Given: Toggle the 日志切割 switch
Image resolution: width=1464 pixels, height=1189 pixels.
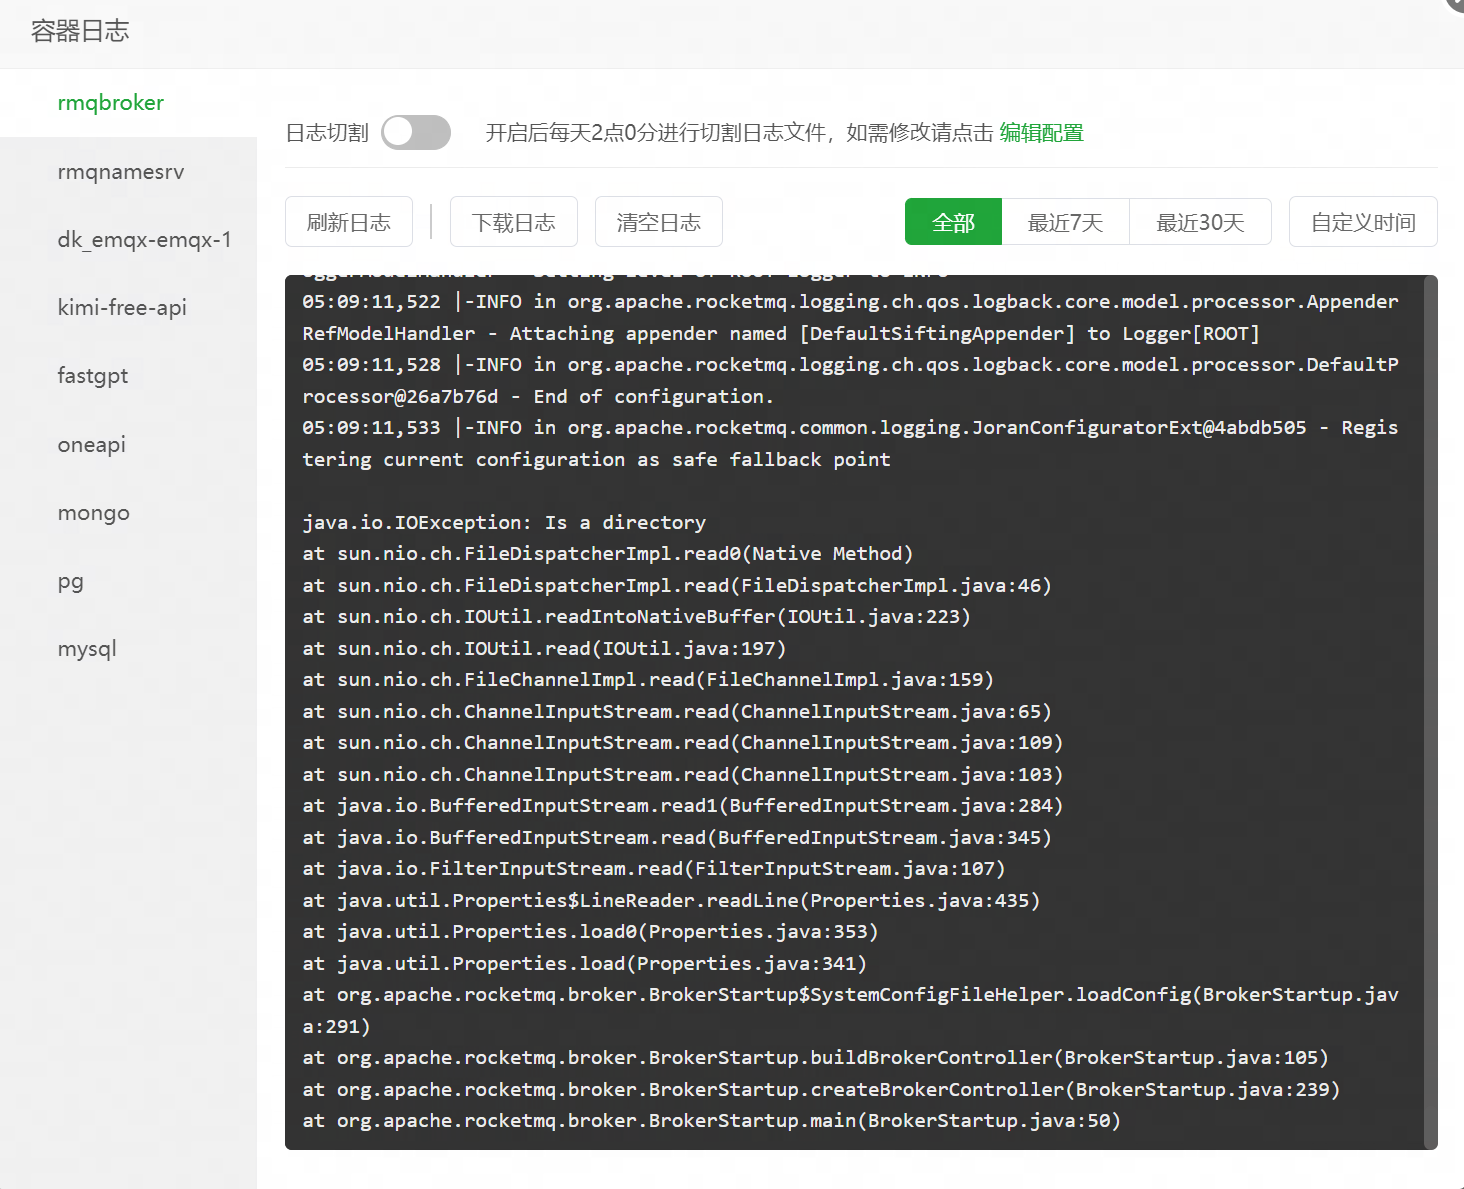Looking at the screenshot, I should (416, 132).
